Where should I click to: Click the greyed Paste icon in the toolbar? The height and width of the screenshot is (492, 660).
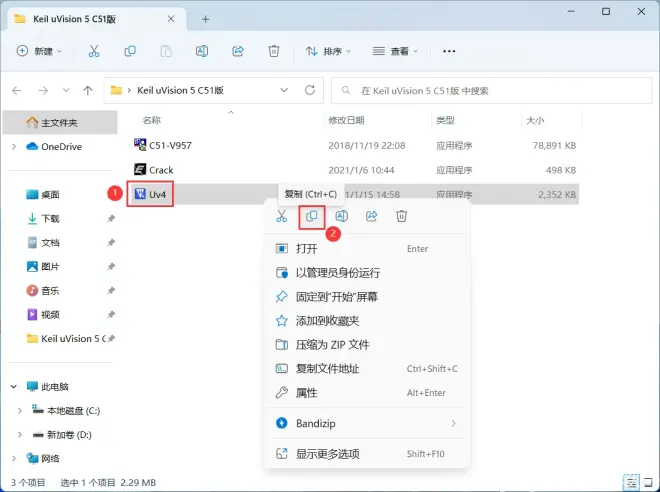[166, 51]
